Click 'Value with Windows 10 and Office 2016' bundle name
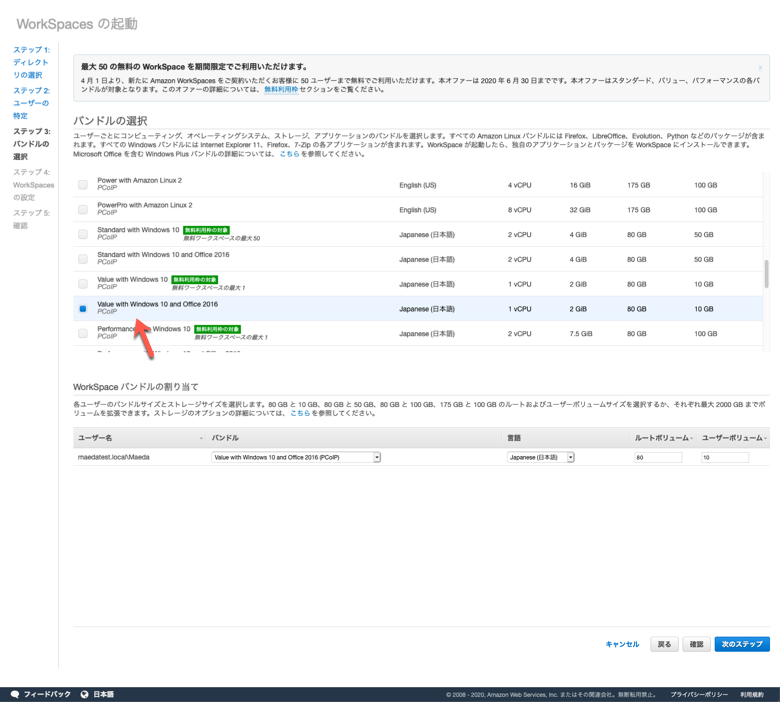 click(158, 304)
